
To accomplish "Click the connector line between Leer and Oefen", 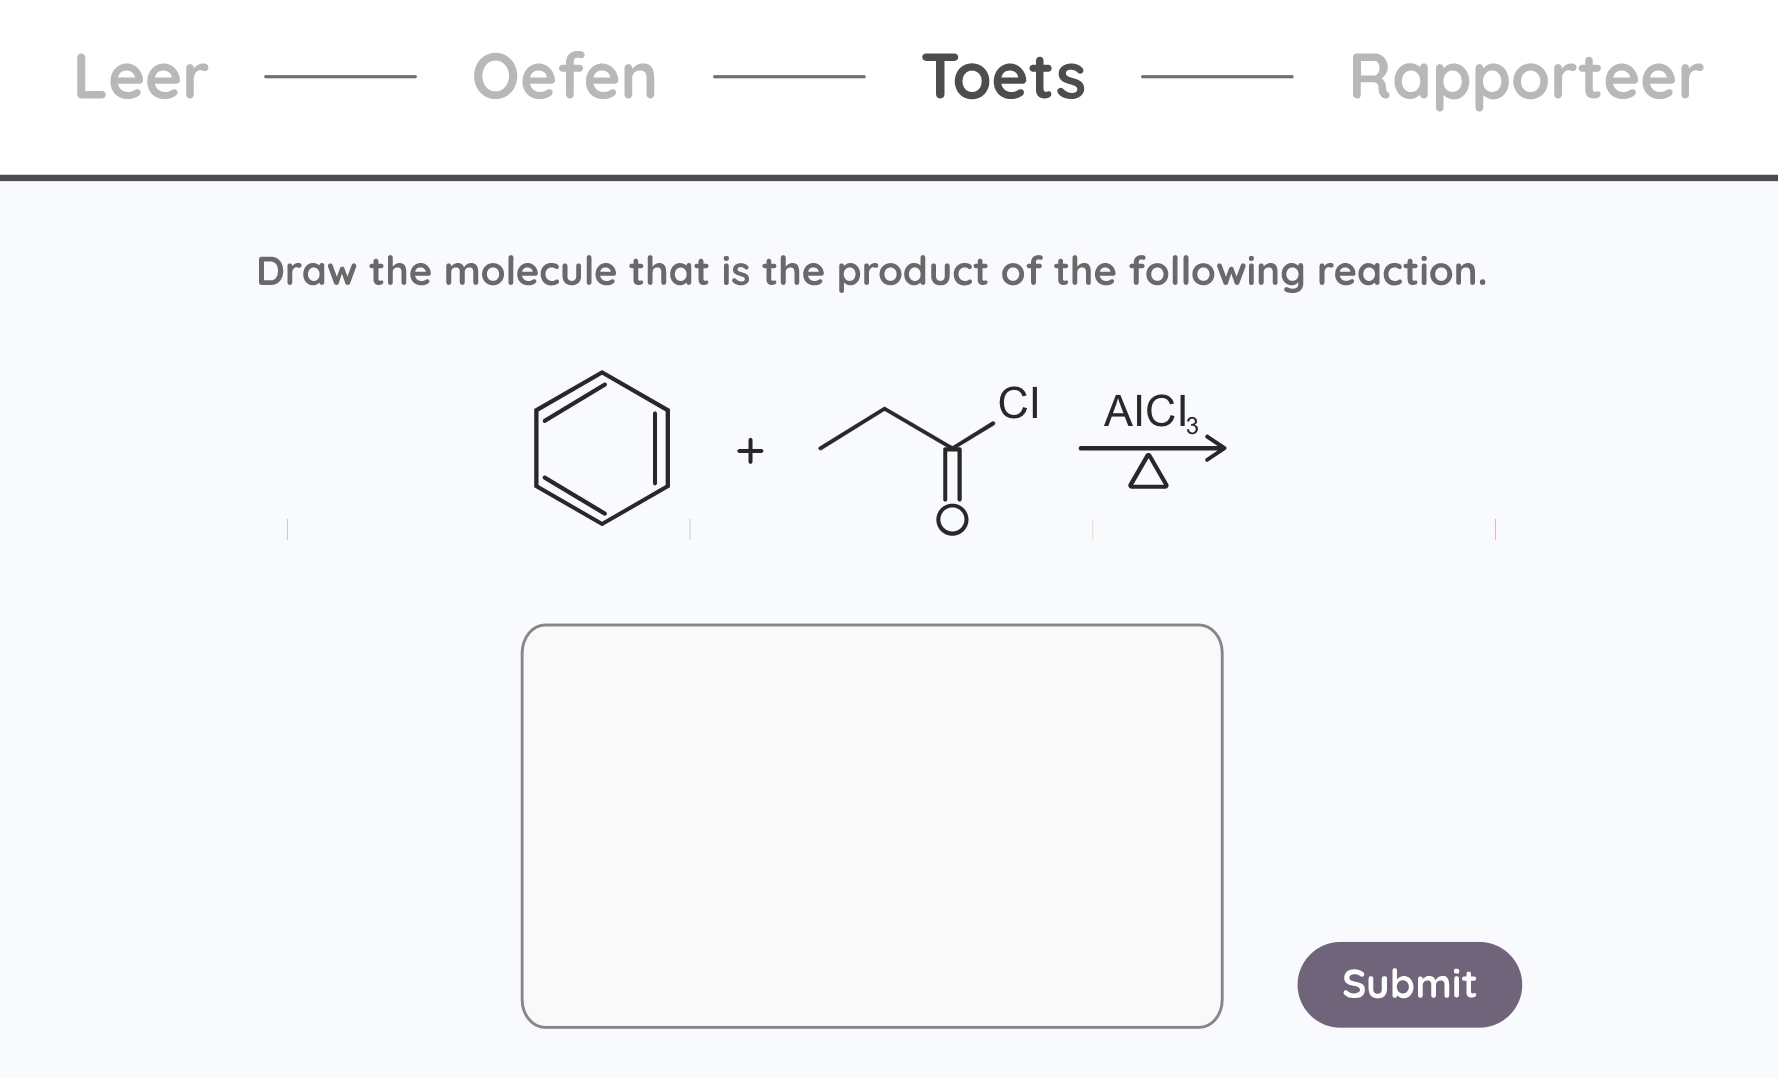I will tap(340, 76).
